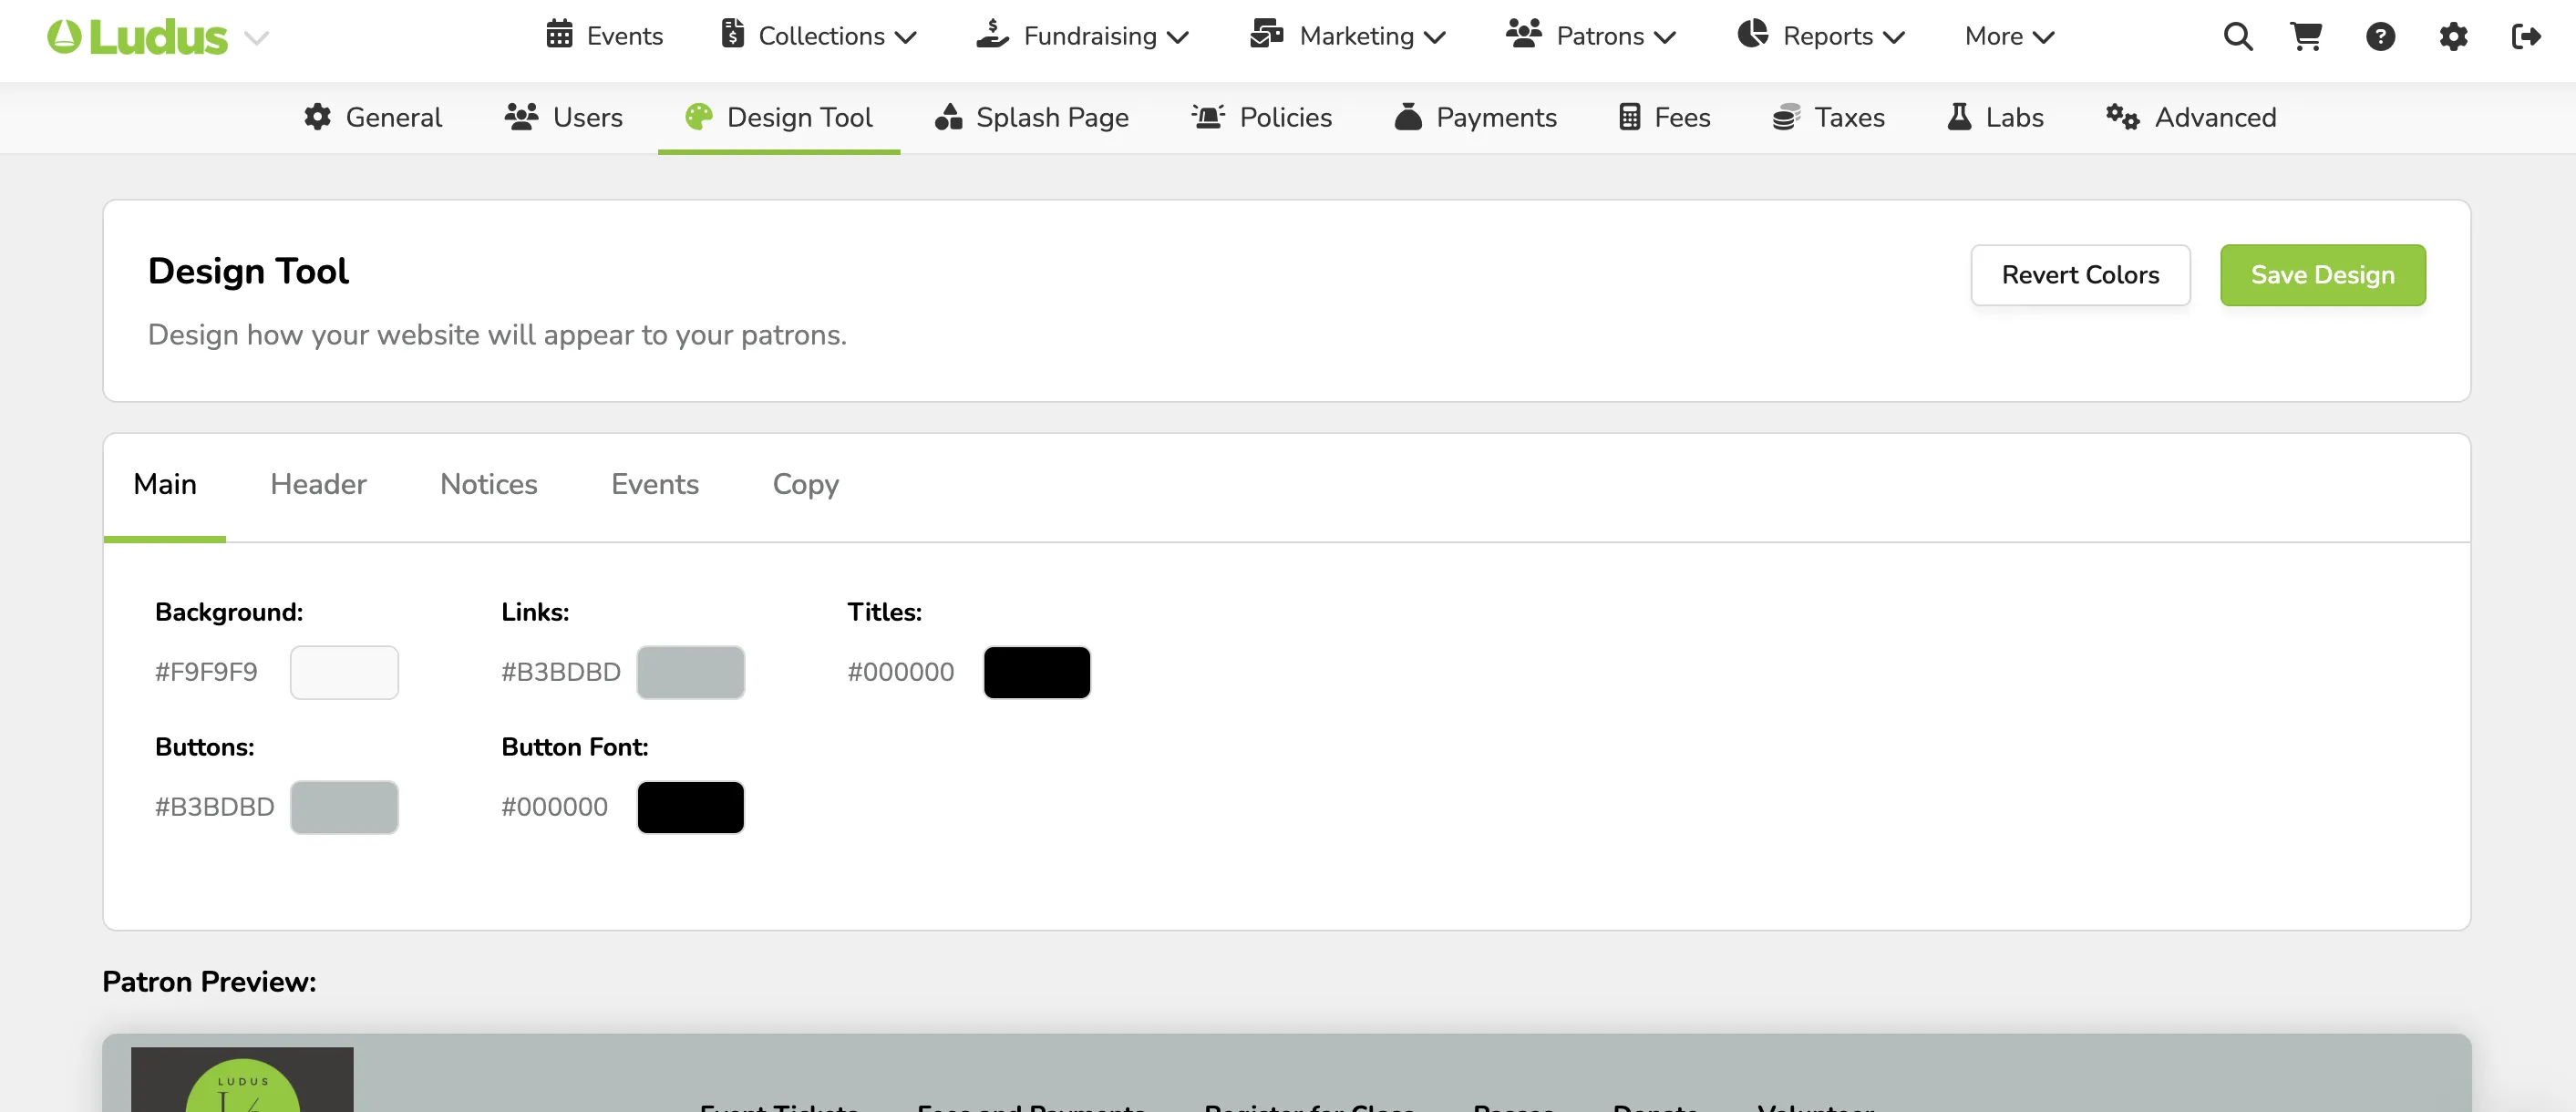Open the Policies settings tab
The width and height of the screenshot is (2576, 1112).
pyautogui.click(x=1262, y=117)
